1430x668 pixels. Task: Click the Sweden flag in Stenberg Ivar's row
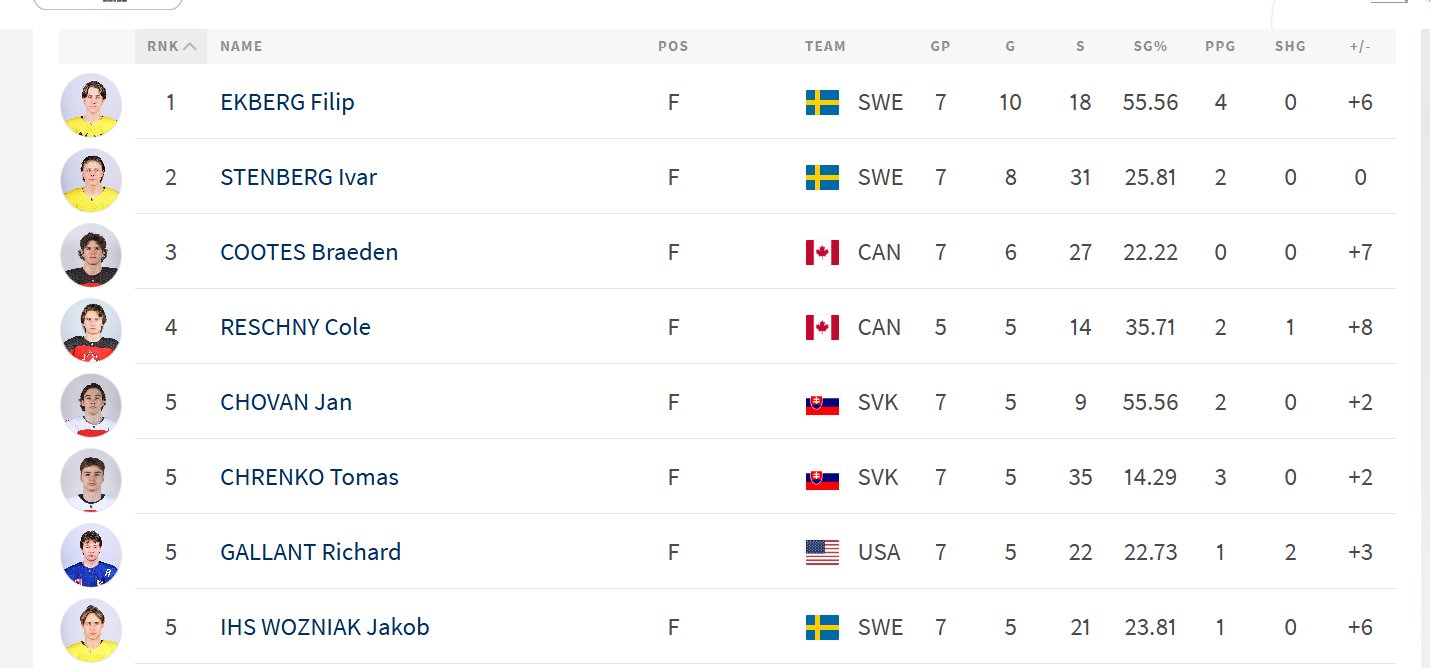(822, 177)
